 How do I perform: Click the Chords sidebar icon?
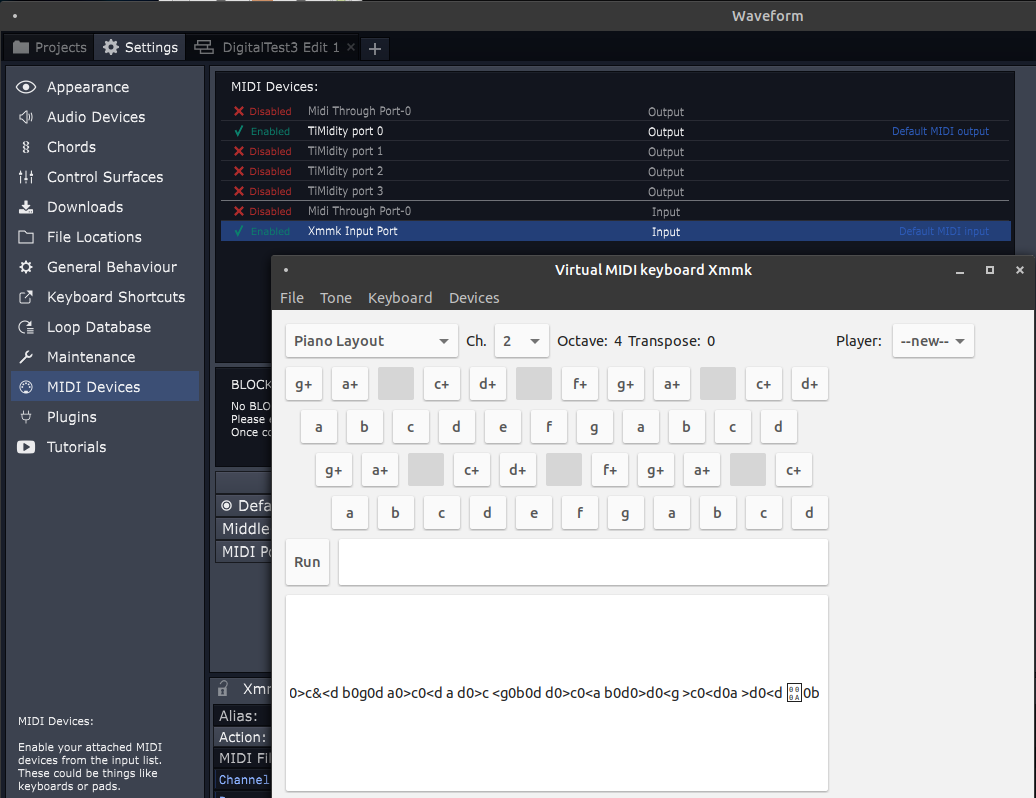point(26,147)
